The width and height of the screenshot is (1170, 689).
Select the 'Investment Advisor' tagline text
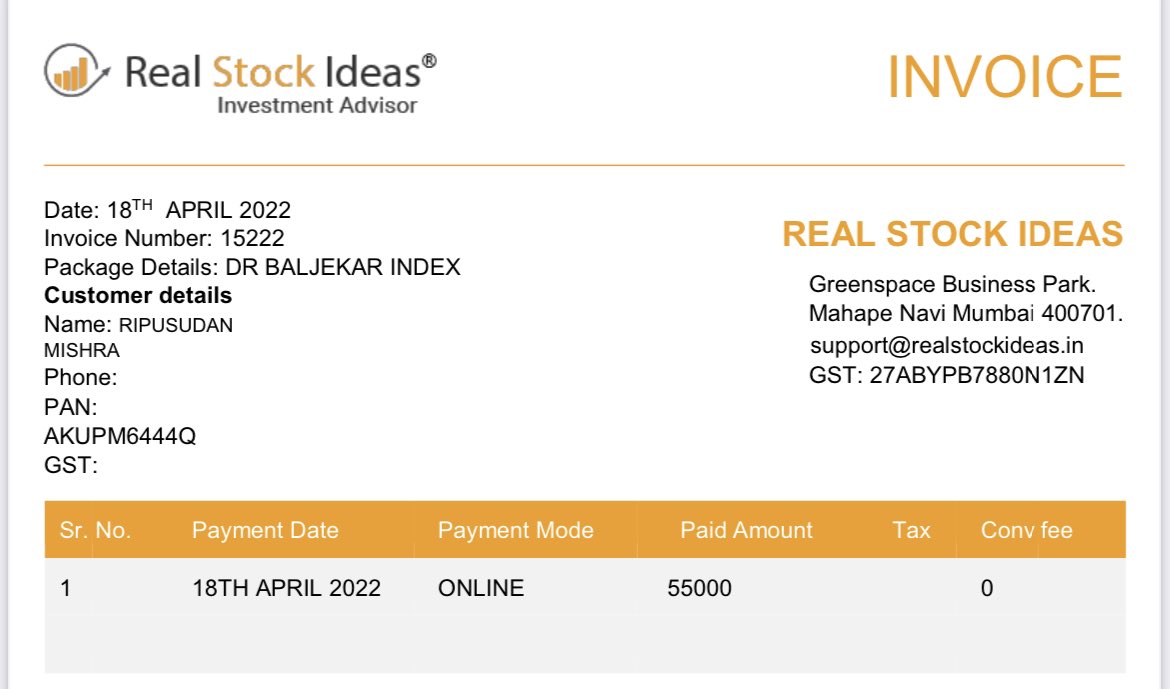[x=317, y=105]
